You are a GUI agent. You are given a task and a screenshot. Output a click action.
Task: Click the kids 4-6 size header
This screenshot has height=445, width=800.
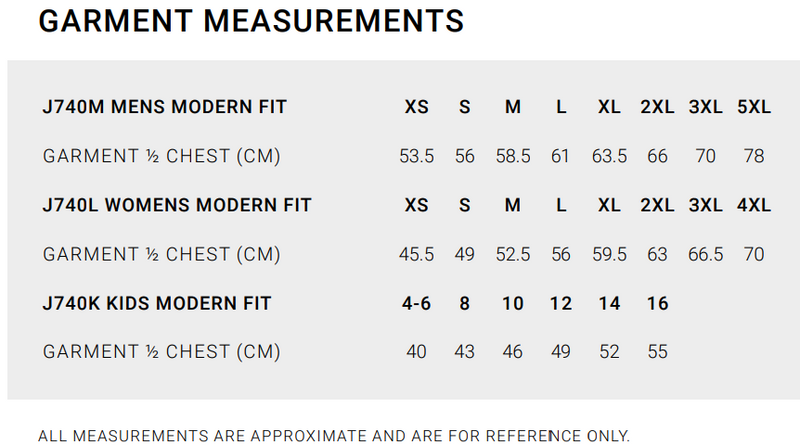click(x=416, y=303)
